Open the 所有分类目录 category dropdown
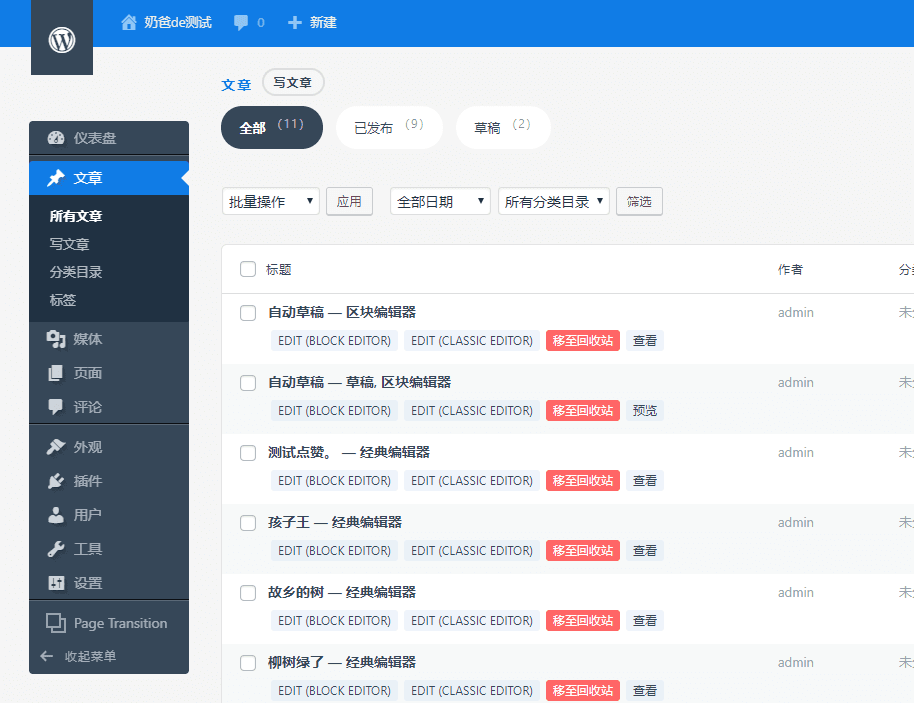The height and width of the screenshot is (703, 914). coord(553,201)
